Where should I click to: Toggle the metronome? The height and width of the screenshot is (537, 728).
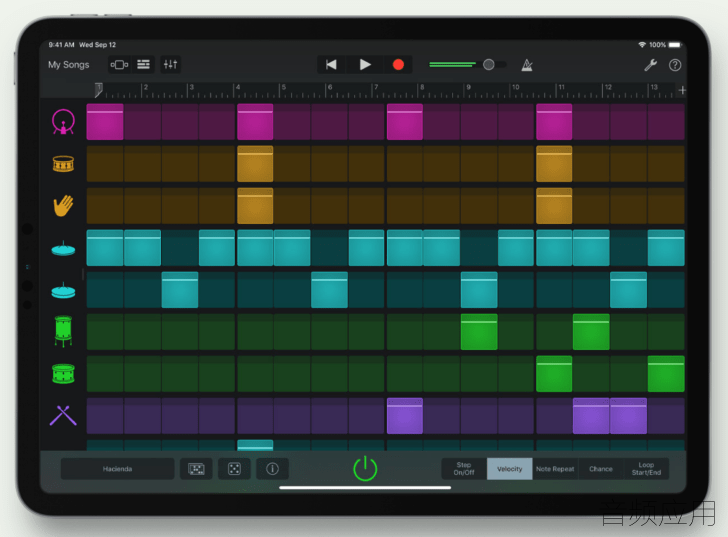click(527, 65)
